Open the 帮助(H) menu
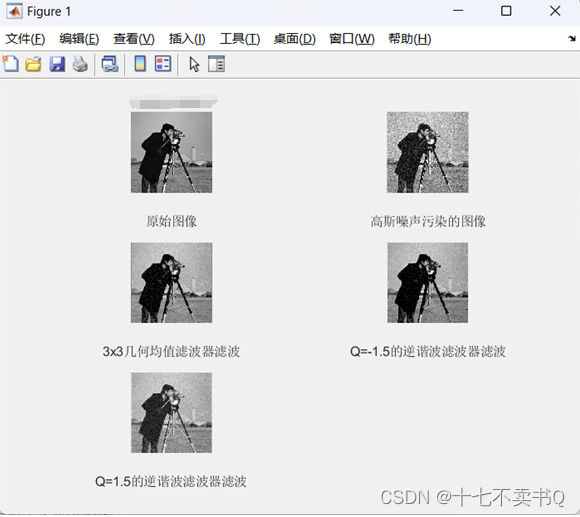The height and width of the screenshot is (517, 580). pos(409,39)
